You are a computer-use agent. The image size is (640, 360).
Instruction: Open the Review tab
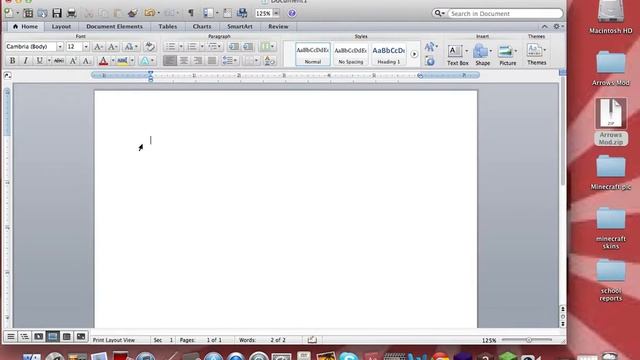pyautogui.click(x=278, y=27)
